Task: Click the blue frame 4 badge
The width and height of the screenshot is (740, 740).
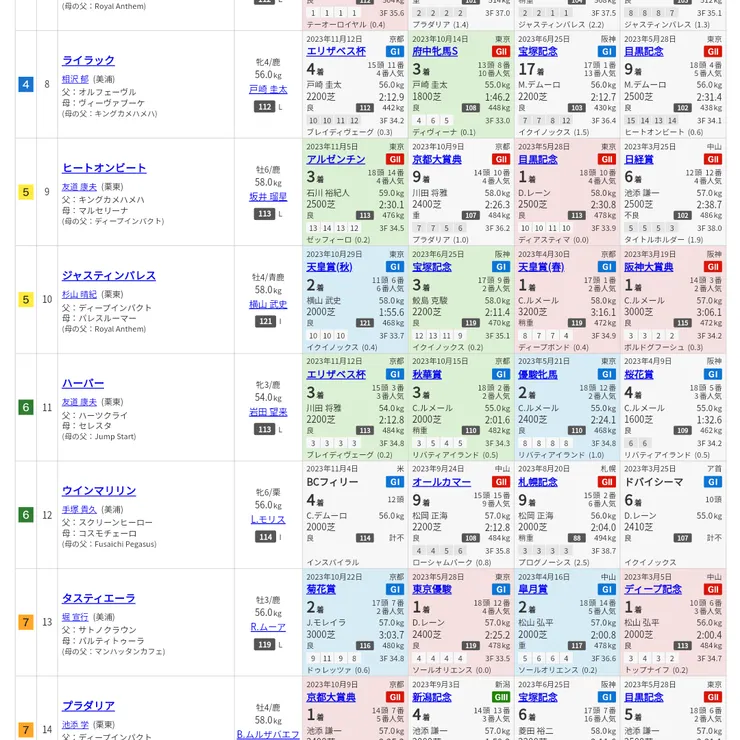Action: point(26,84)
